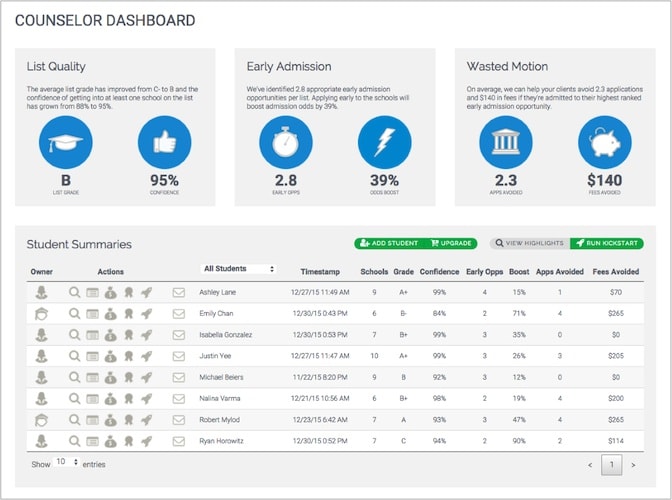
Task: Click the owner icon for Emily Chan
Action: click(41, 314)
